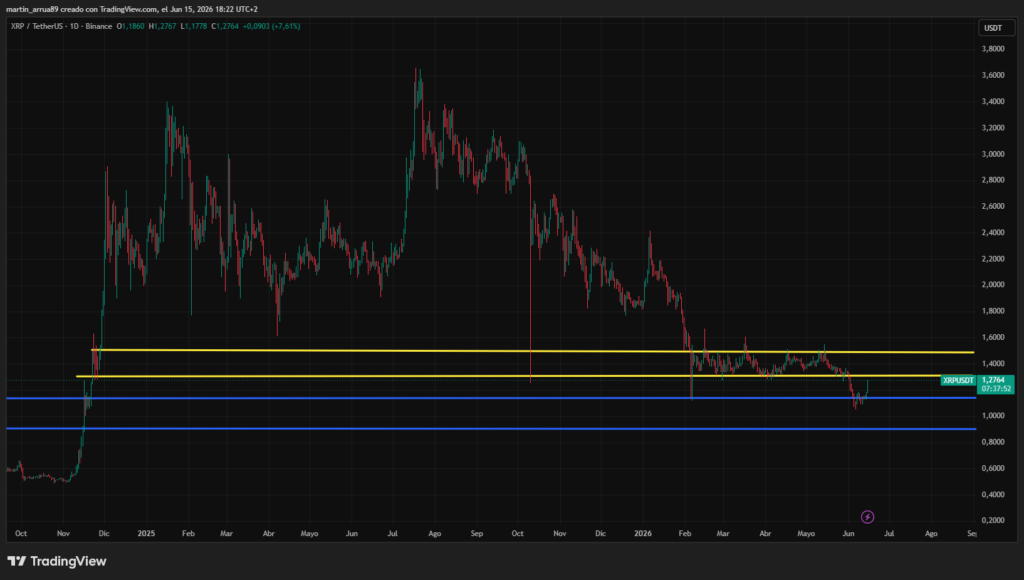
Task: Click the 0,4000 price axis label
Action: (993, 494)
